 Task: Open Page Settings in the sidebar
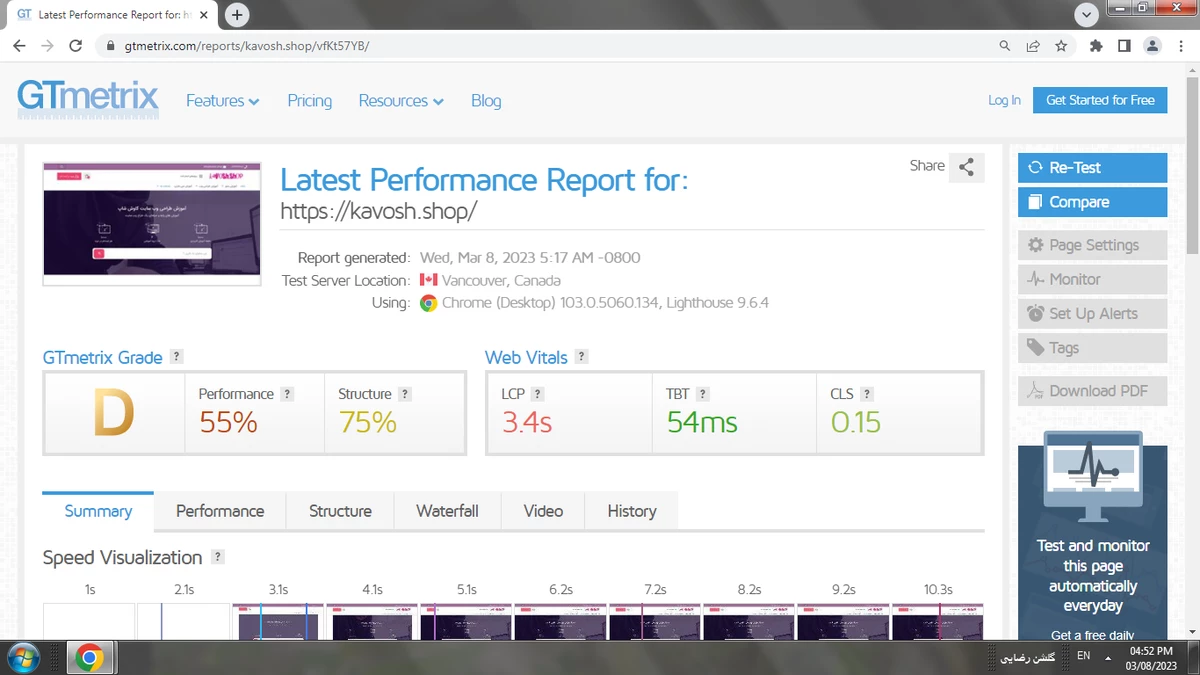point(1092,245)
